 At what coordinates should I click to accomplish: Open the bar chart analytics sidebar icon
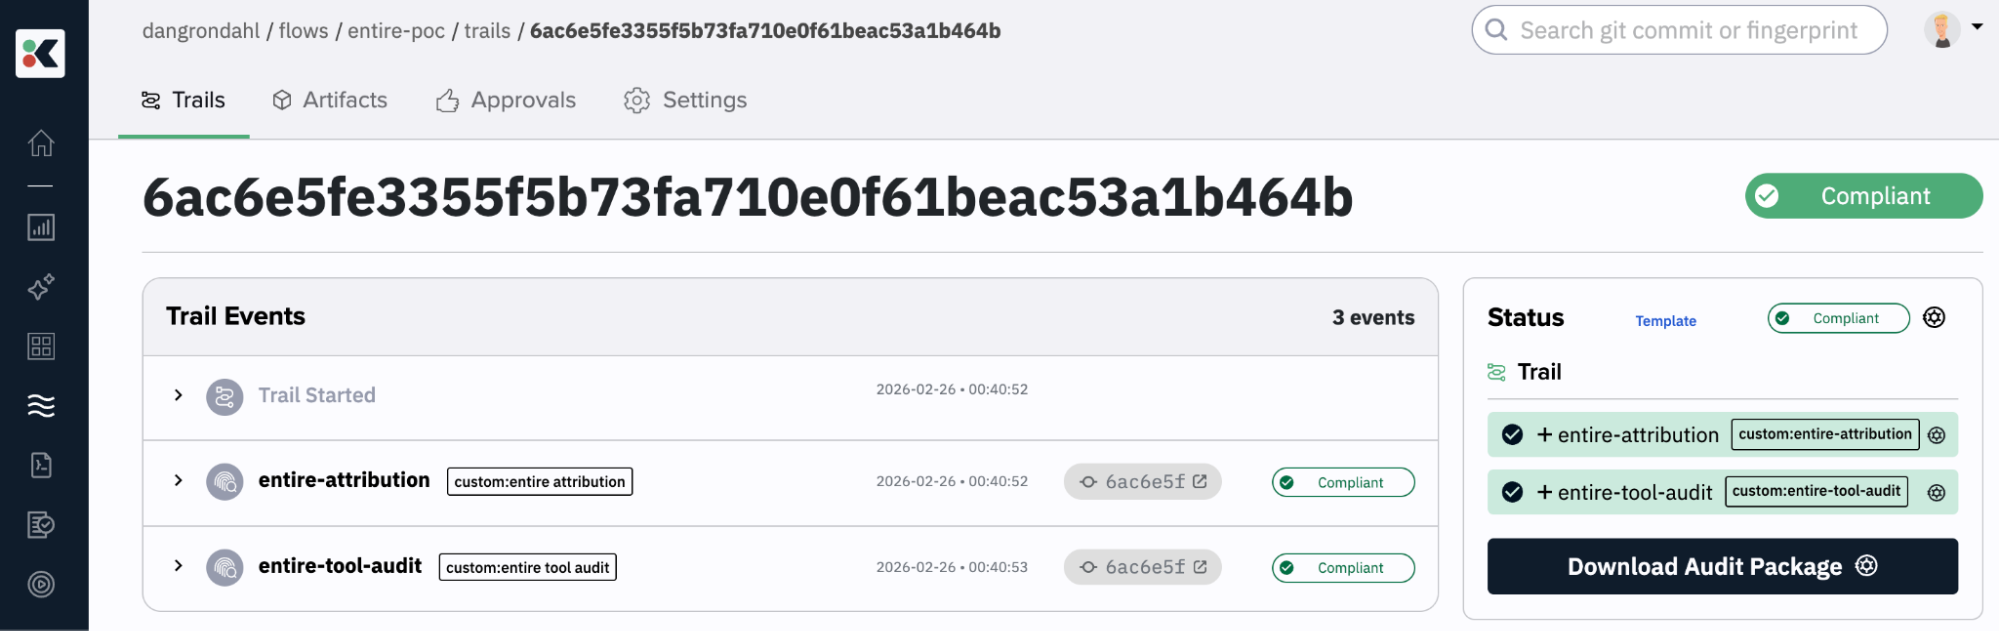click(41, 228)
